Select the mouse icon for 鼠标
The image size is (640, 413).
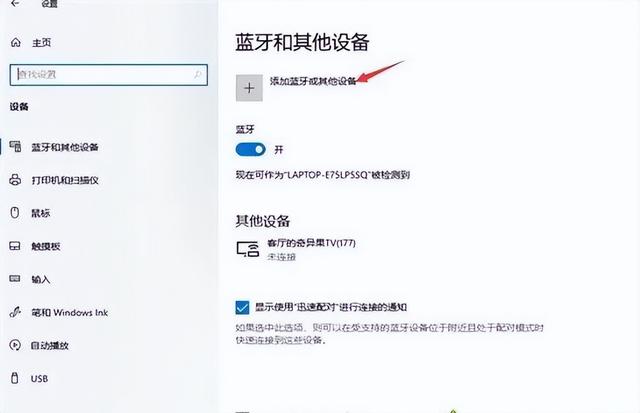[15, 213]
